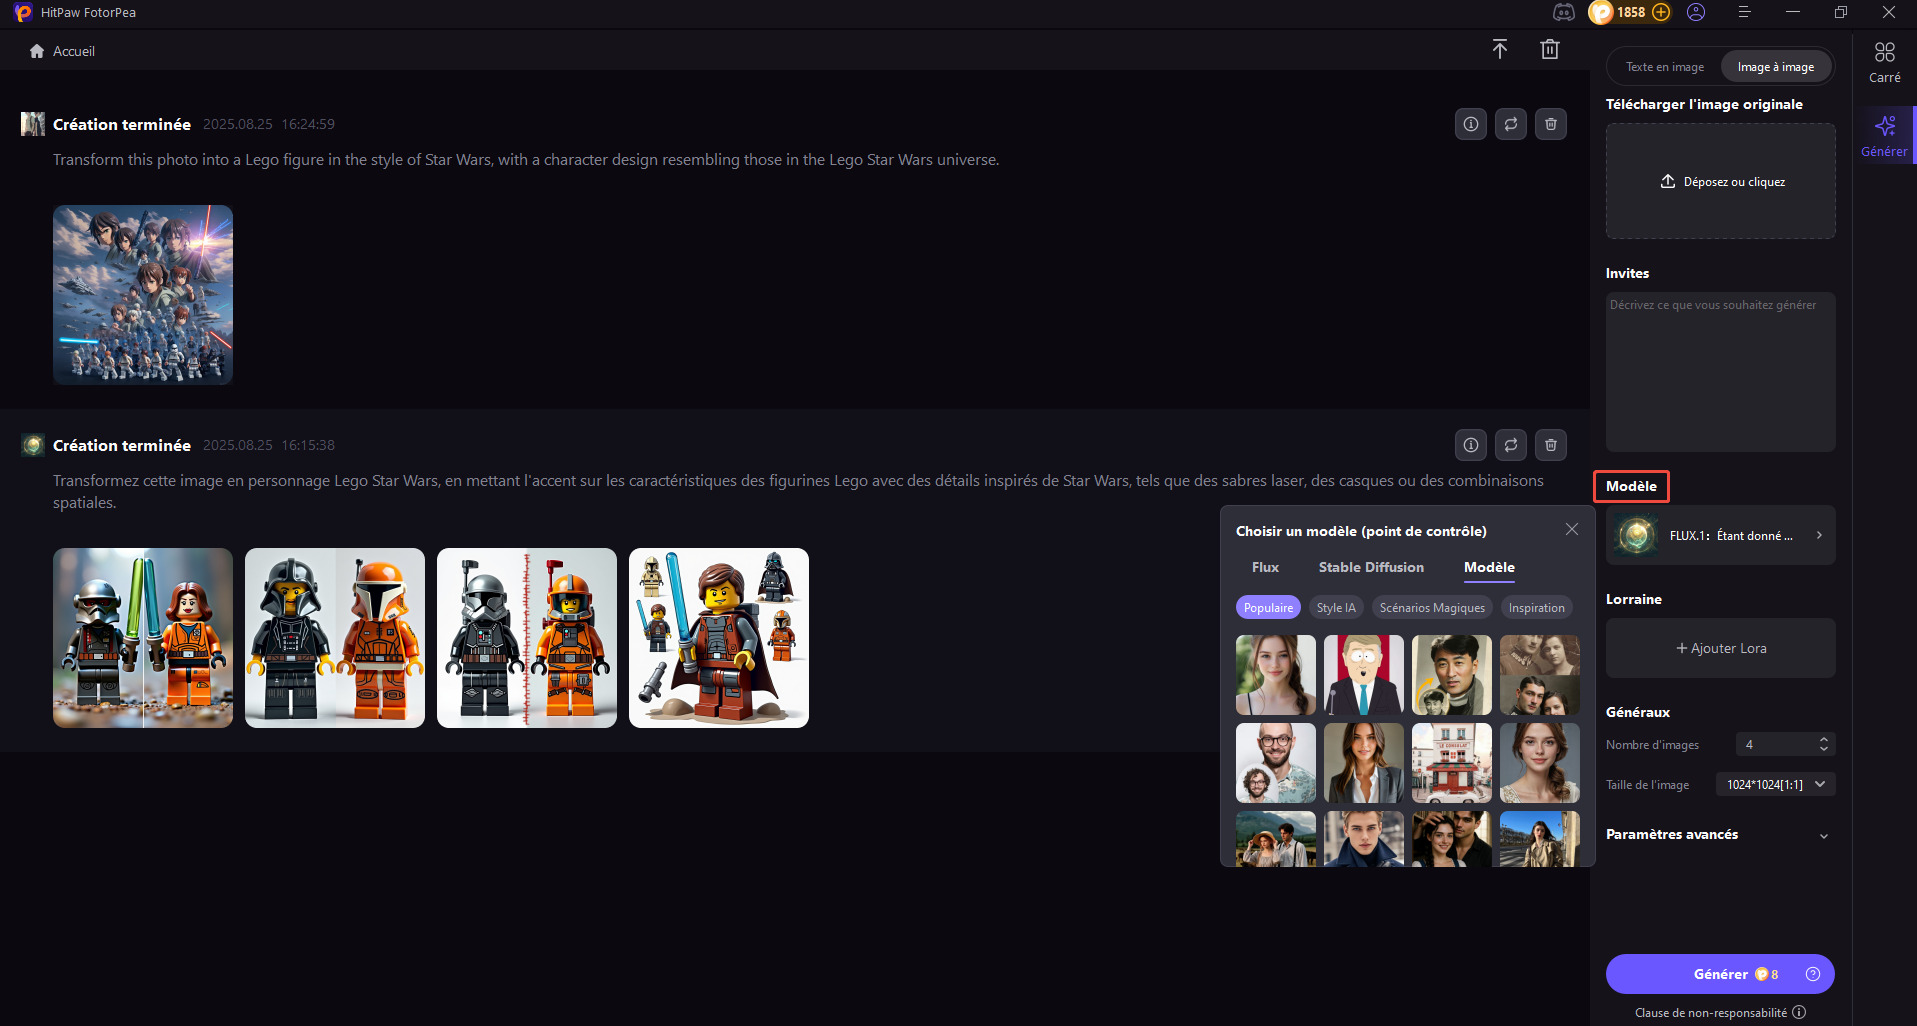Click the trash icon to clear all history
The image size is (1917, 1026).
(x=1549, y=50)
